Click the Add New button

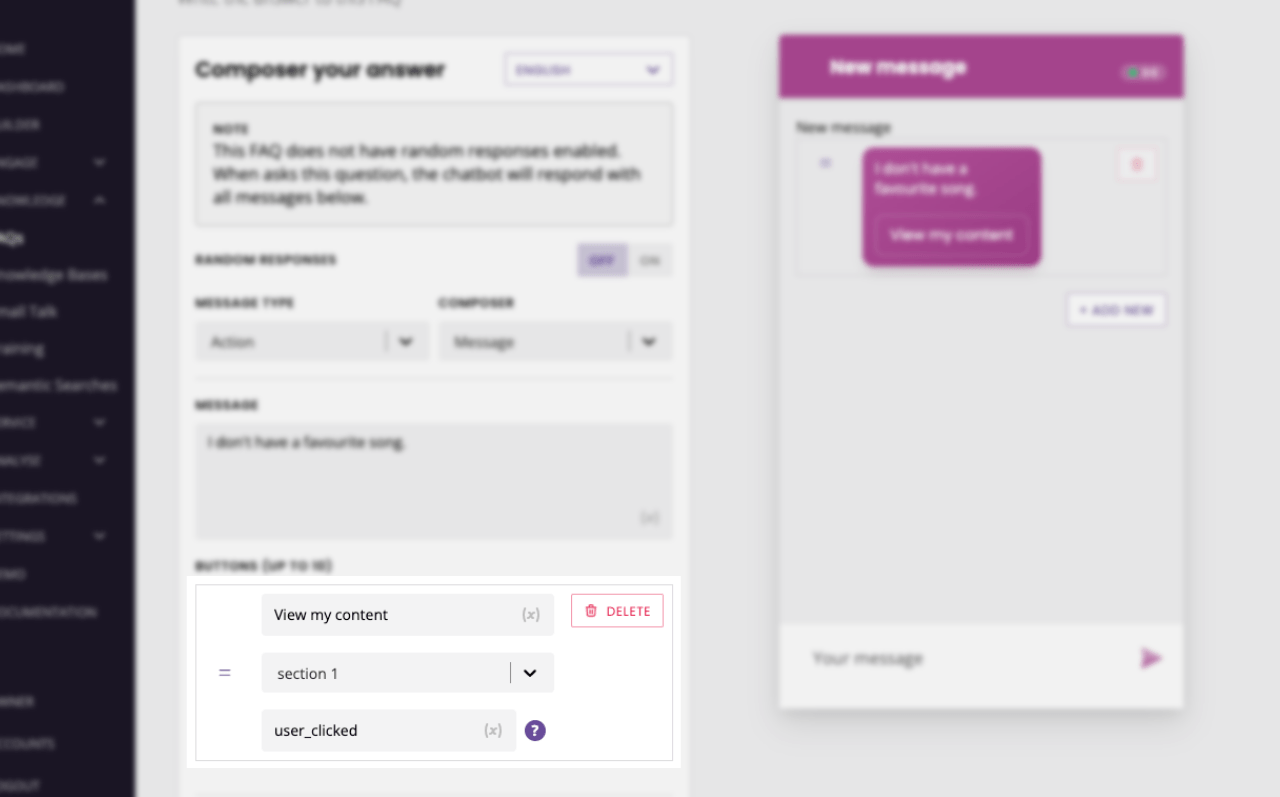pos(1116,310)
